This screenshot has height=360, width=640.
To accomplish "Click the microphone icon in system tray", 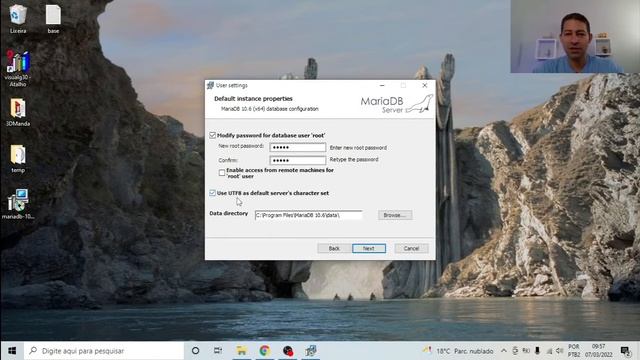I will tap(537, 351).
